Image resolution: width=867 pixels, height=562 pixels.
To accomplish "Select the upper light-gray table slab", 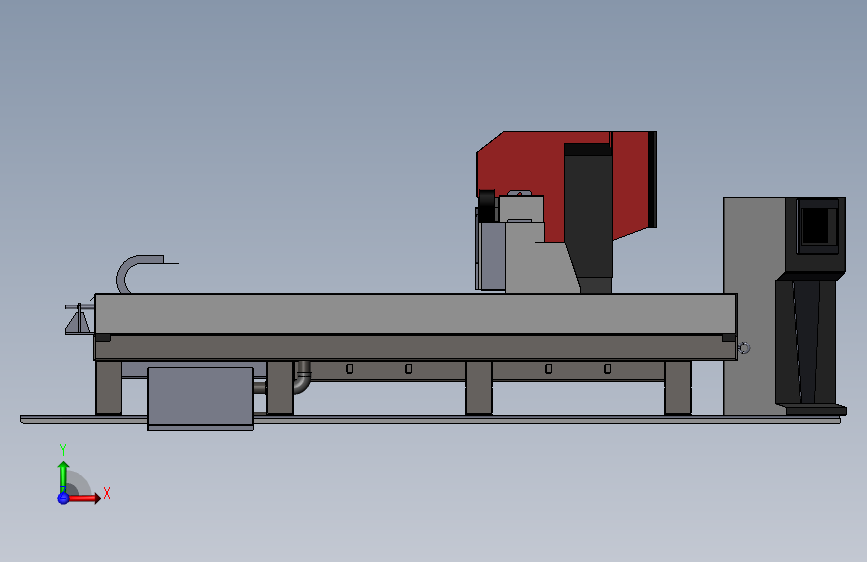I will click(x=416, y=314).
